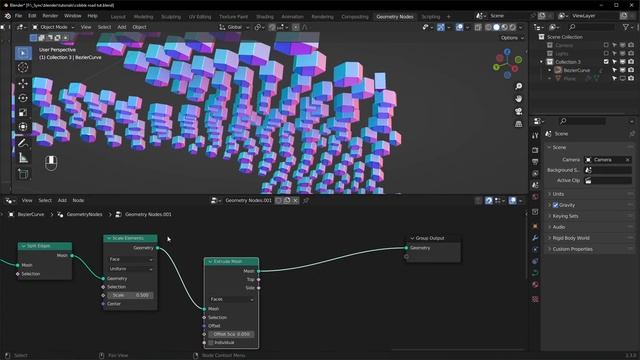Open the Output properties tab
640x360 pixels.
click(x=535, y=162)
